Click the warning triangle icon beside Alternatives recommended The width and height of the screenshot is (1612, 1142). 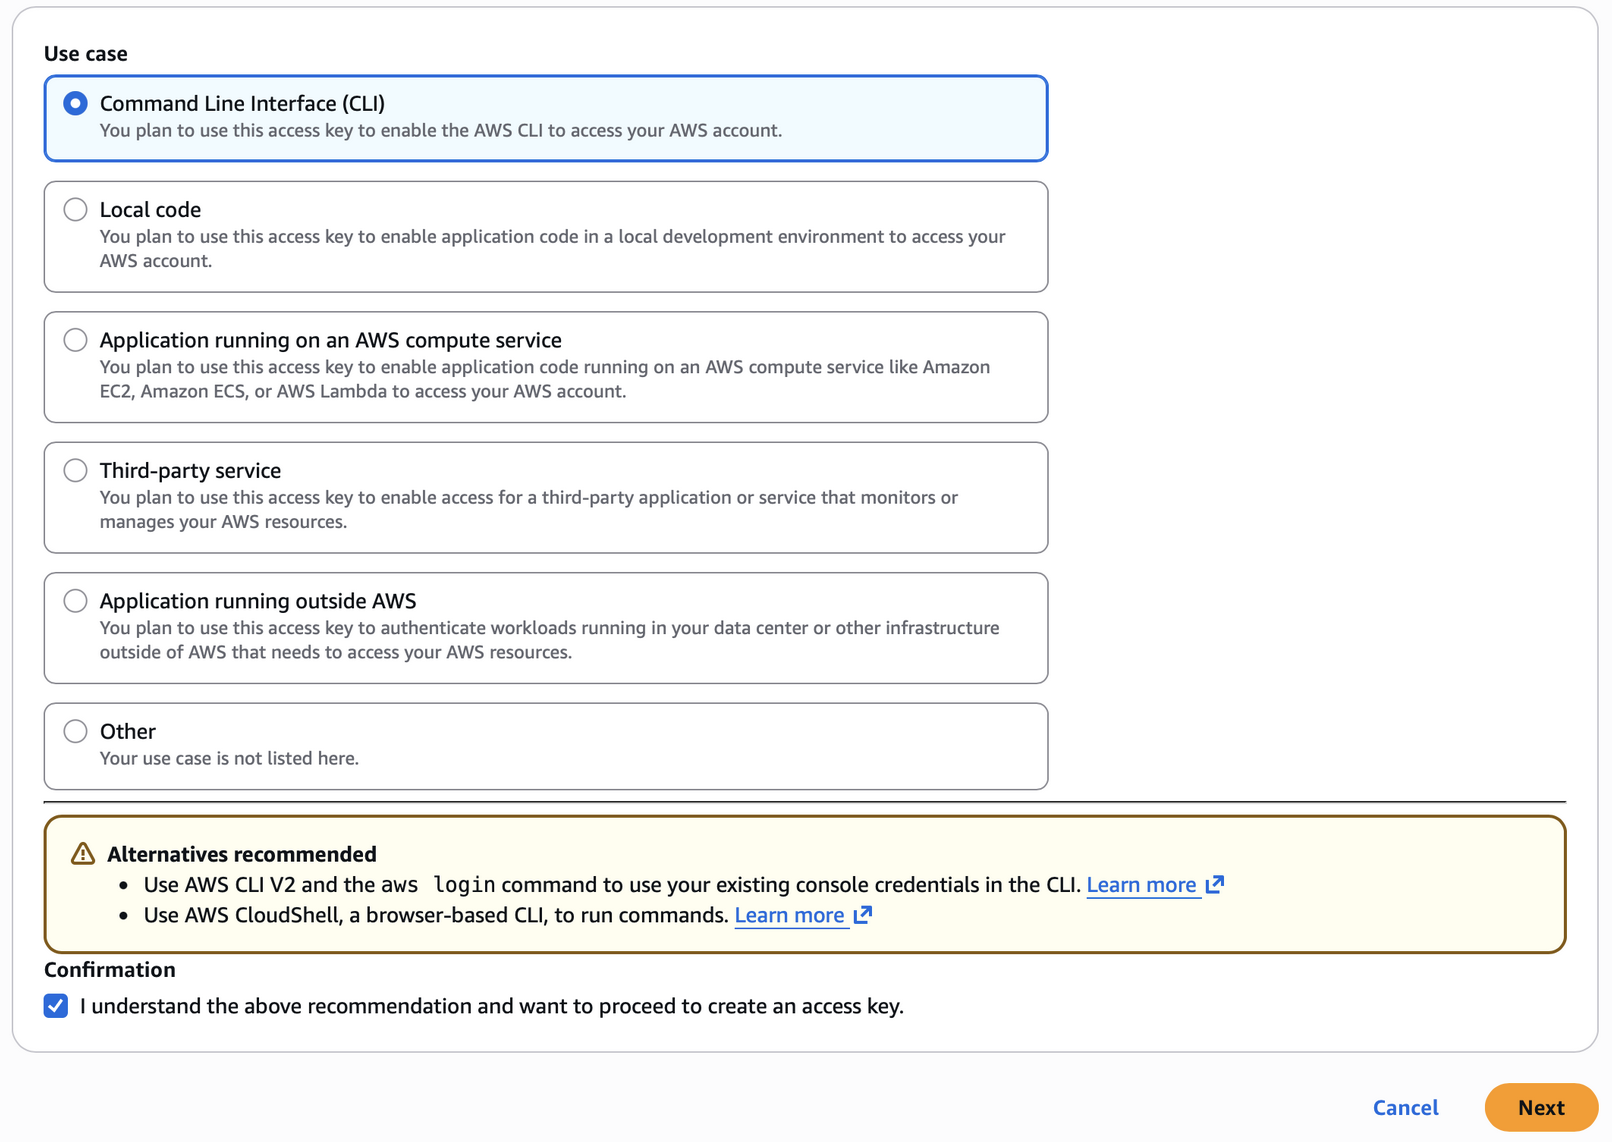pyautogui.click(x=83, y=854)
